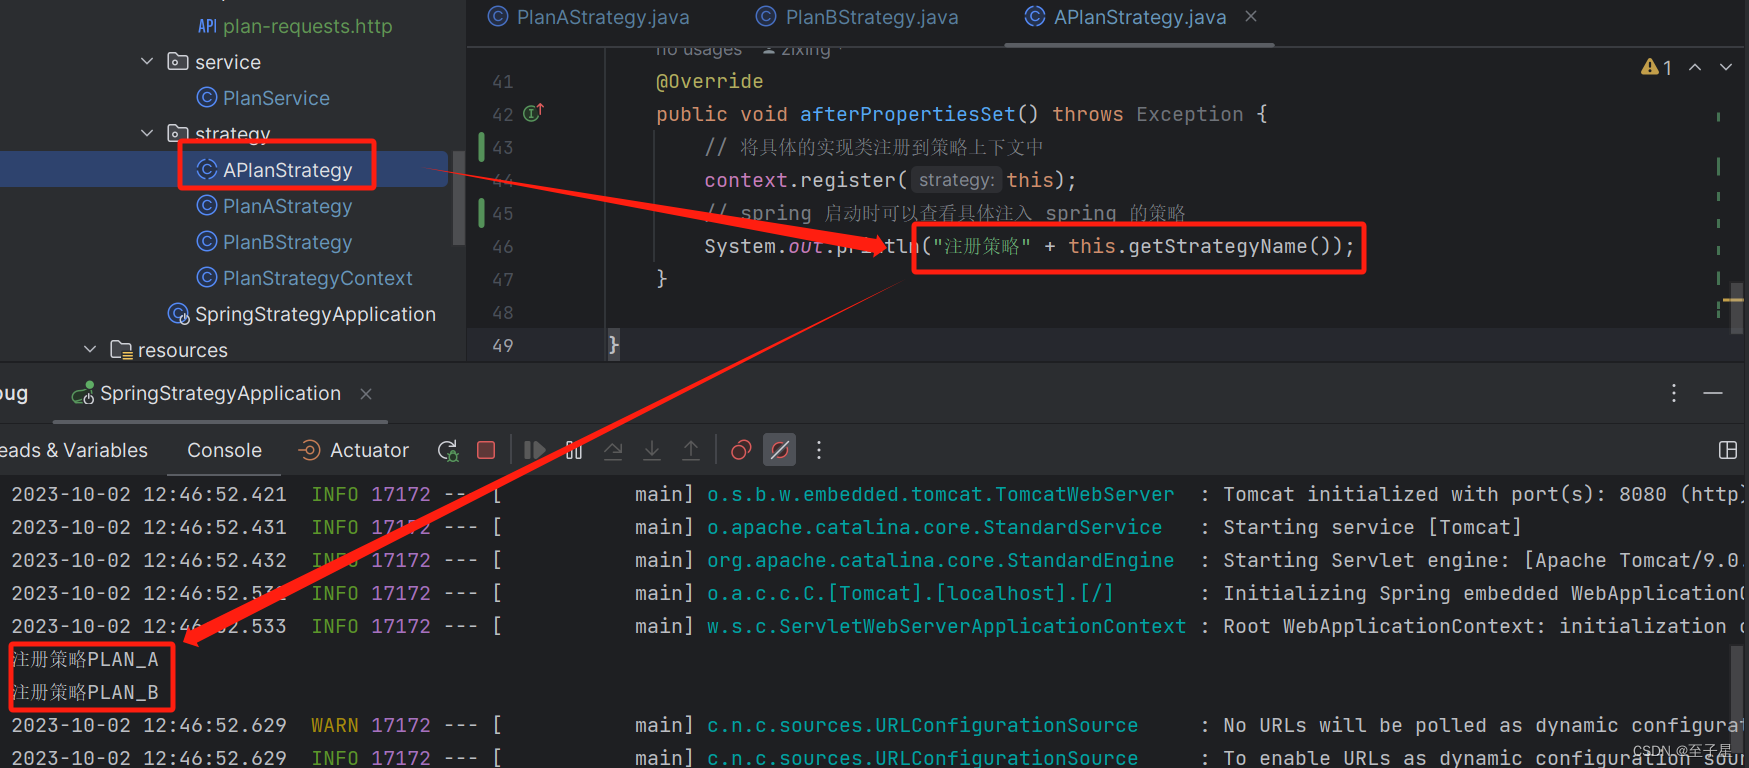
Task: Click the StandardService logger name in console
Action: (x=934, y=527)
